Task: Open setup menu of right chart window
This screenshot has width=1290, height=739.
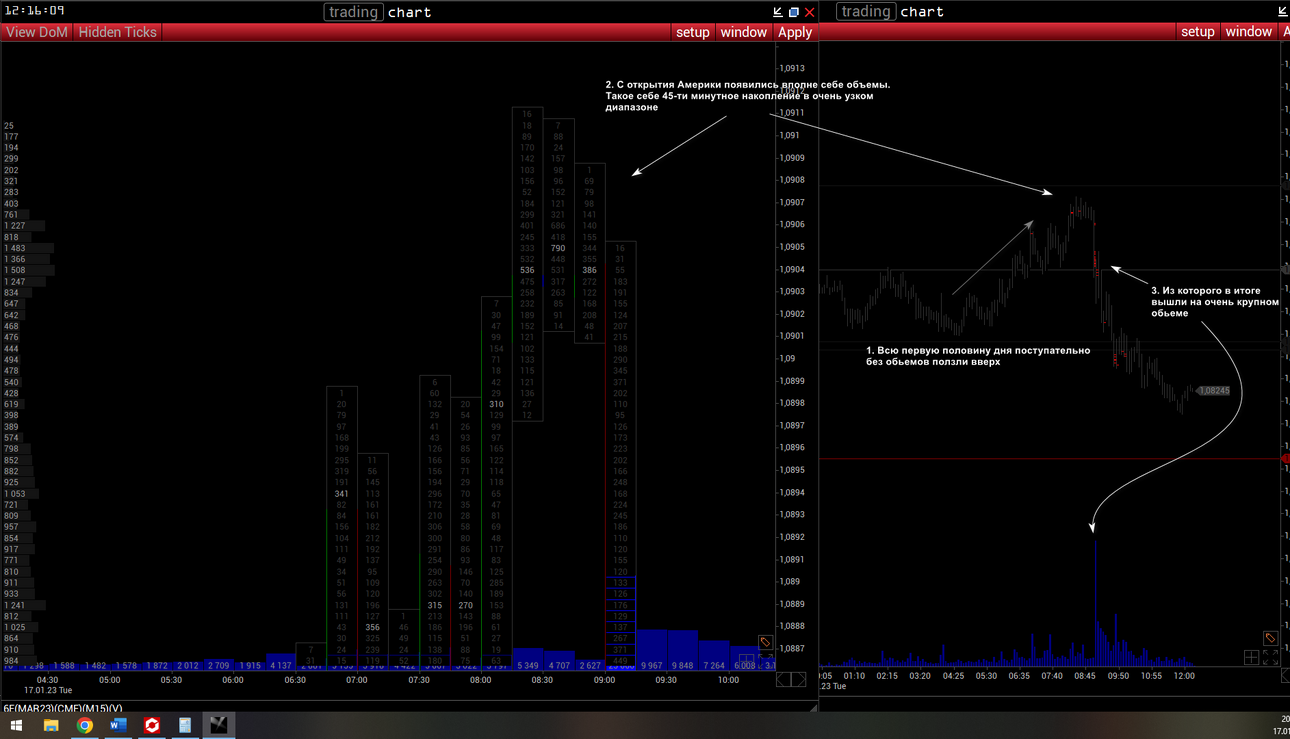Action: [x=1197, y=32]
